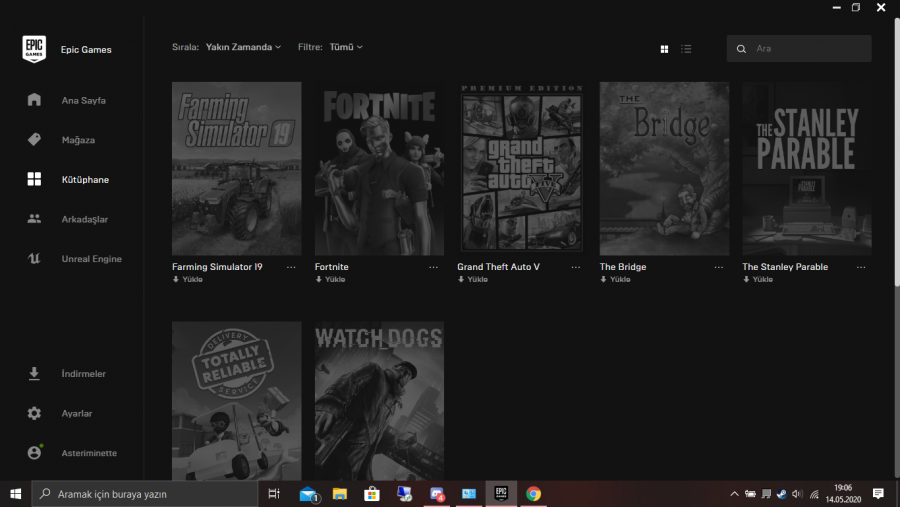Click Yükle under Farming Simulator 19

pyautogui.click(x=188, y=280)
